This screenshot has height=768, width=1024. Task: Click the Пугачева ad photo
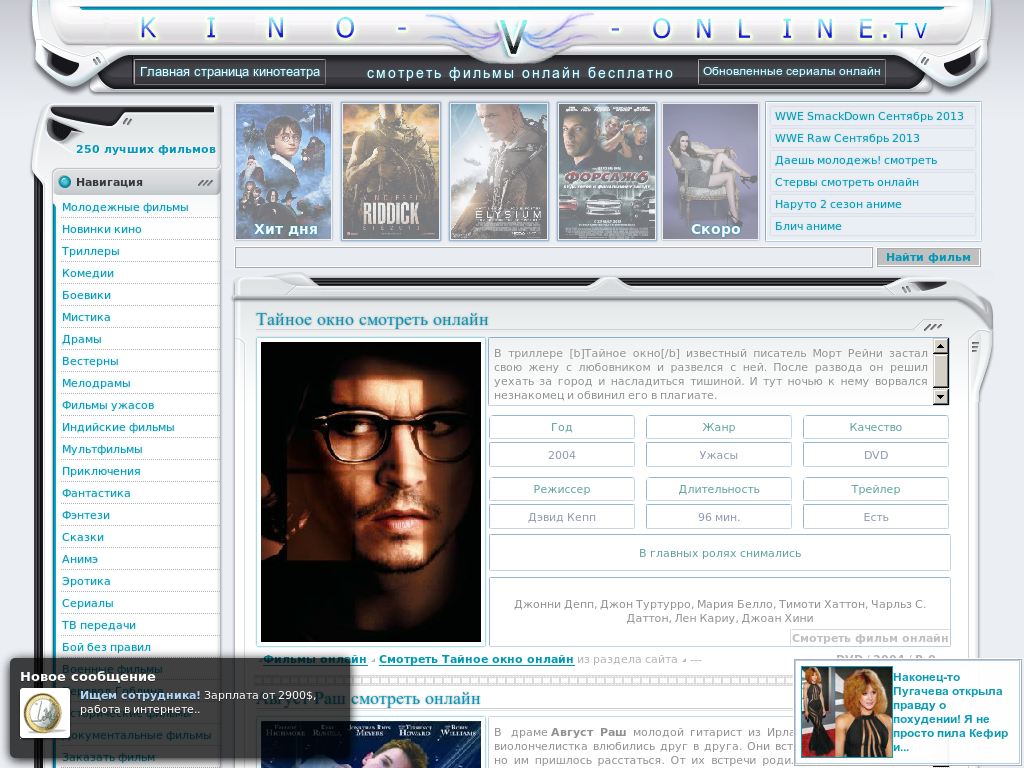[846, 712]
